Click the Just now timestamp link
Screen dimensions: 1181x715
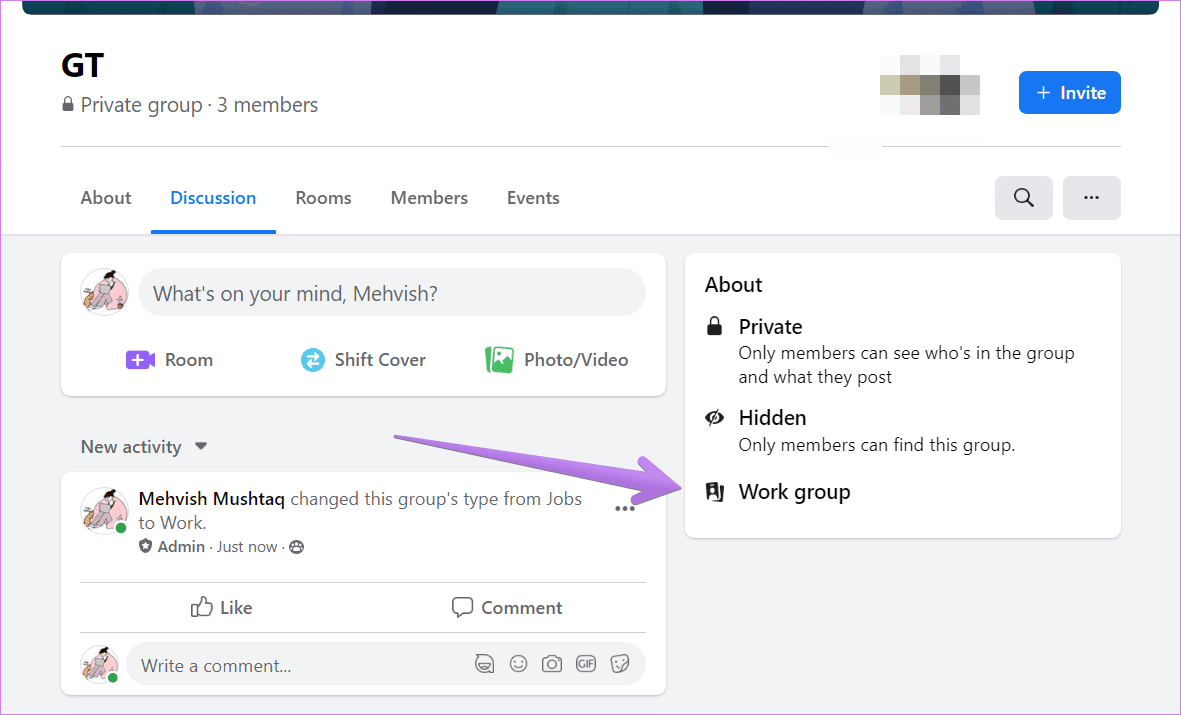point(247,547)
